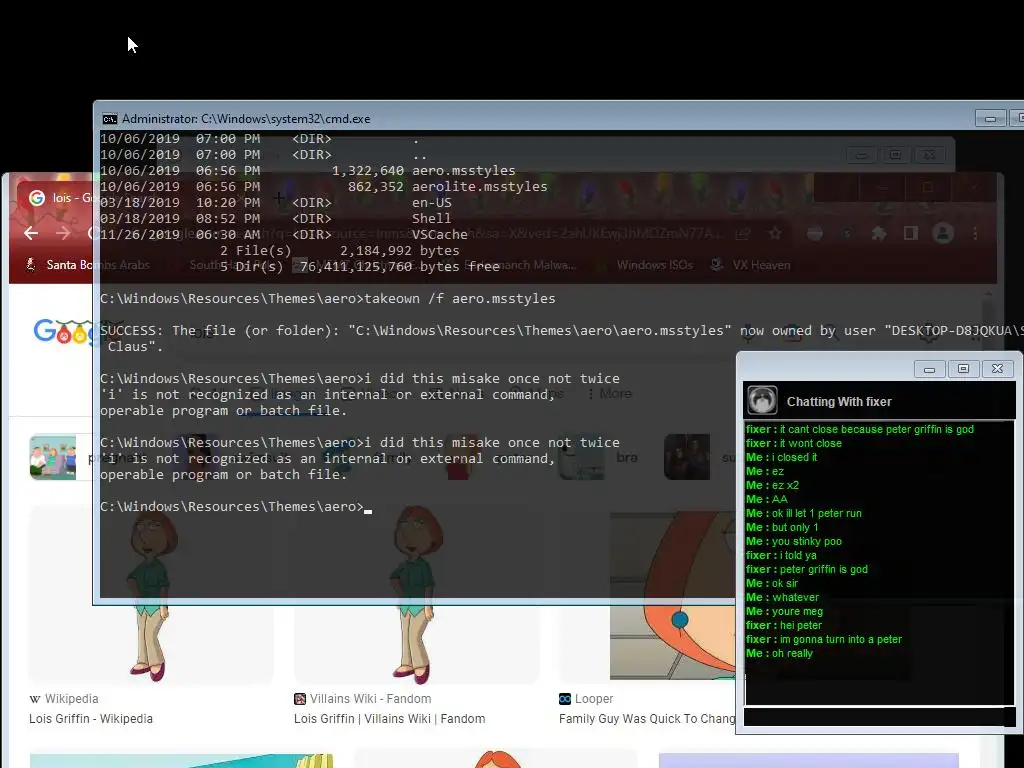Viewport: 1024px width, 768px height.
Task: Click the Administrator cmd.exe title text
Action: coord(246,119)
